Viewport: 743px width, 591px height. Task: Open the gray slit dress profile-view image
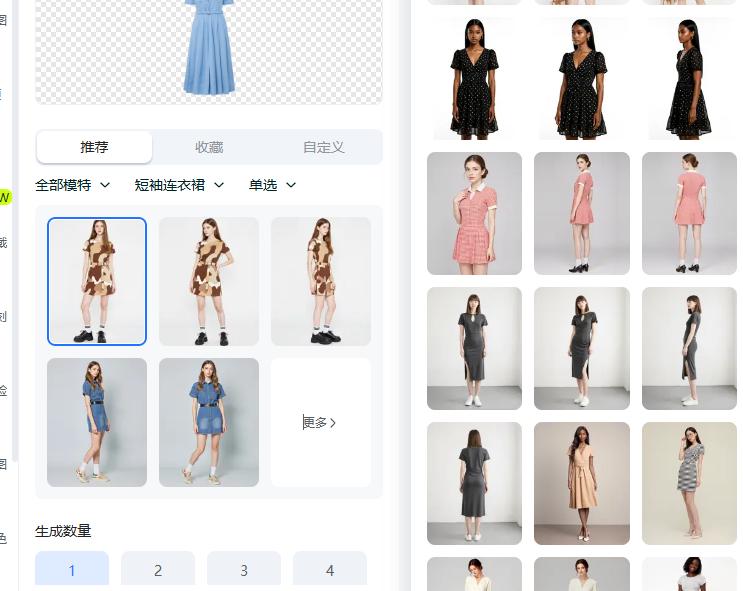689,348
